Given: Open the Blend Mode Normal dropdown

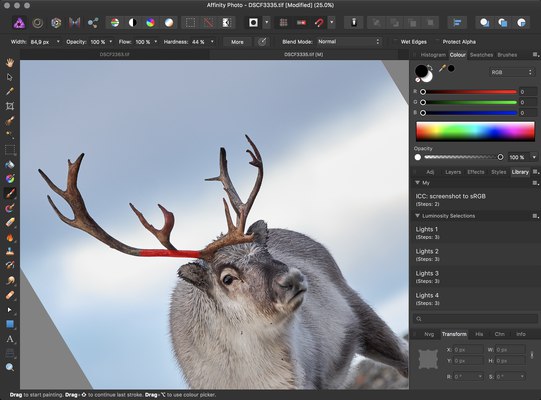Looking at the screenshot, I should [348, 42].
